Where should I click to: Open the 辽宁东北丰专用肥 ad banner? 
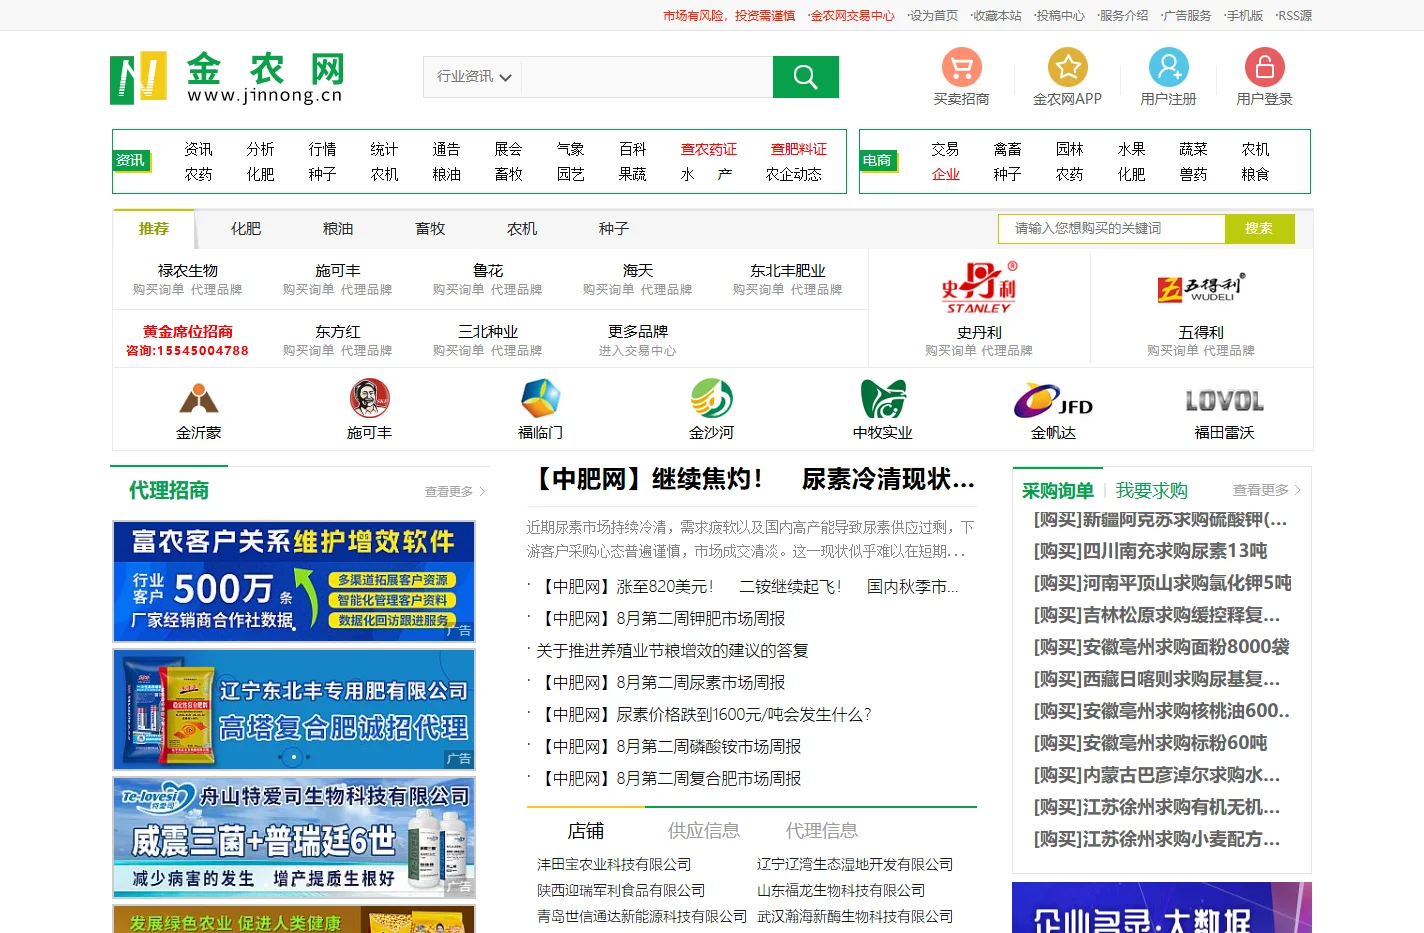pos(294,709)
